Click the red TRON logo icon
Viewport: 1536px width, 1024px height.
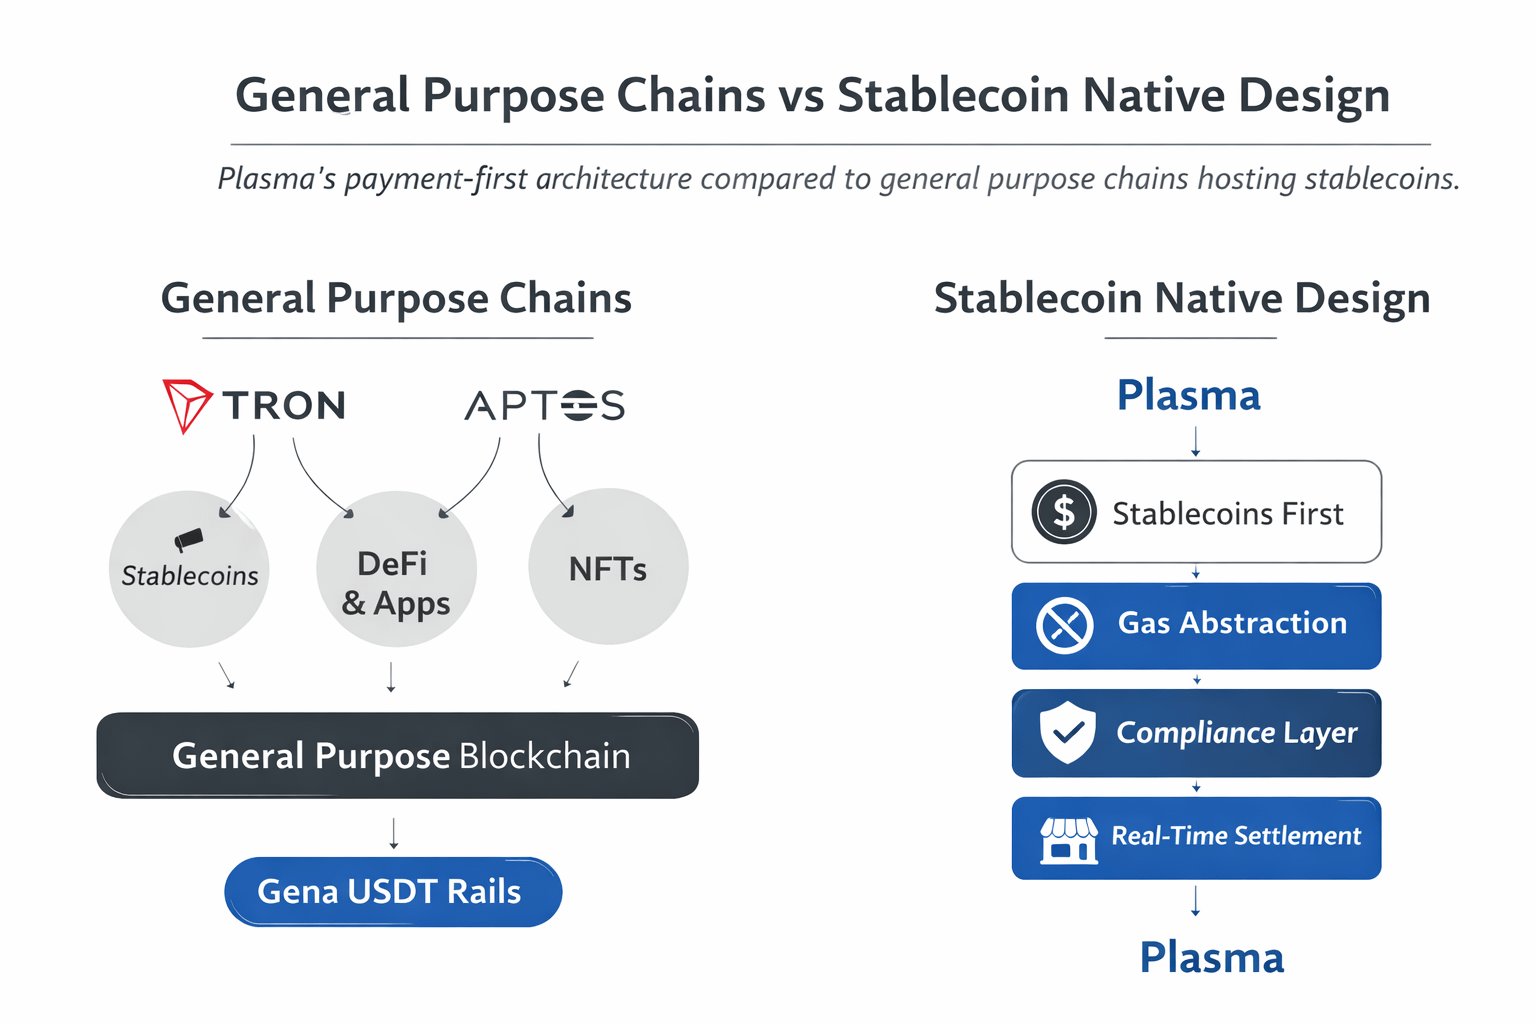(x=186, y=405)
